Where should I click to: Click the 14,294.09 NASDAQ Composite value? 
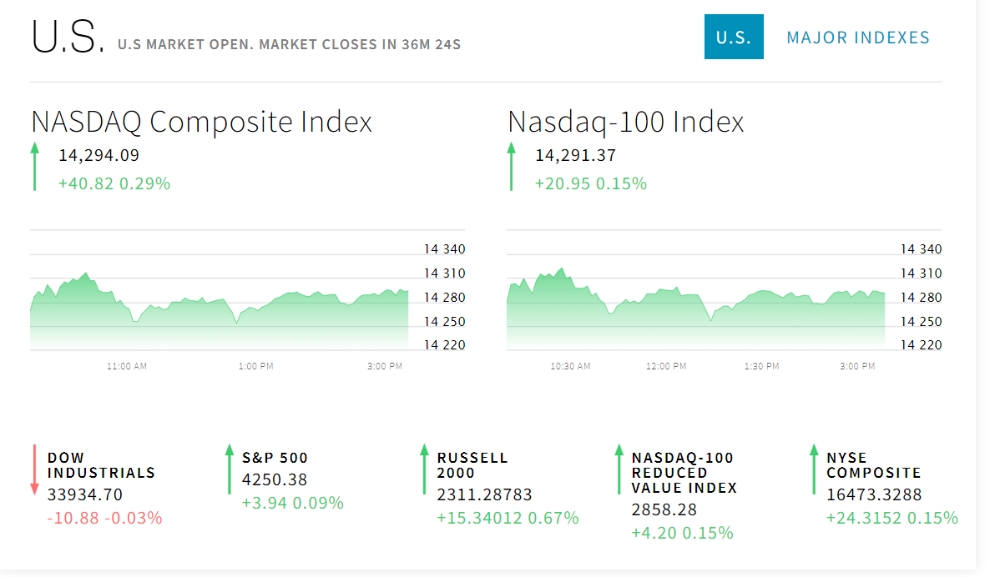click(x=99, y=155)
